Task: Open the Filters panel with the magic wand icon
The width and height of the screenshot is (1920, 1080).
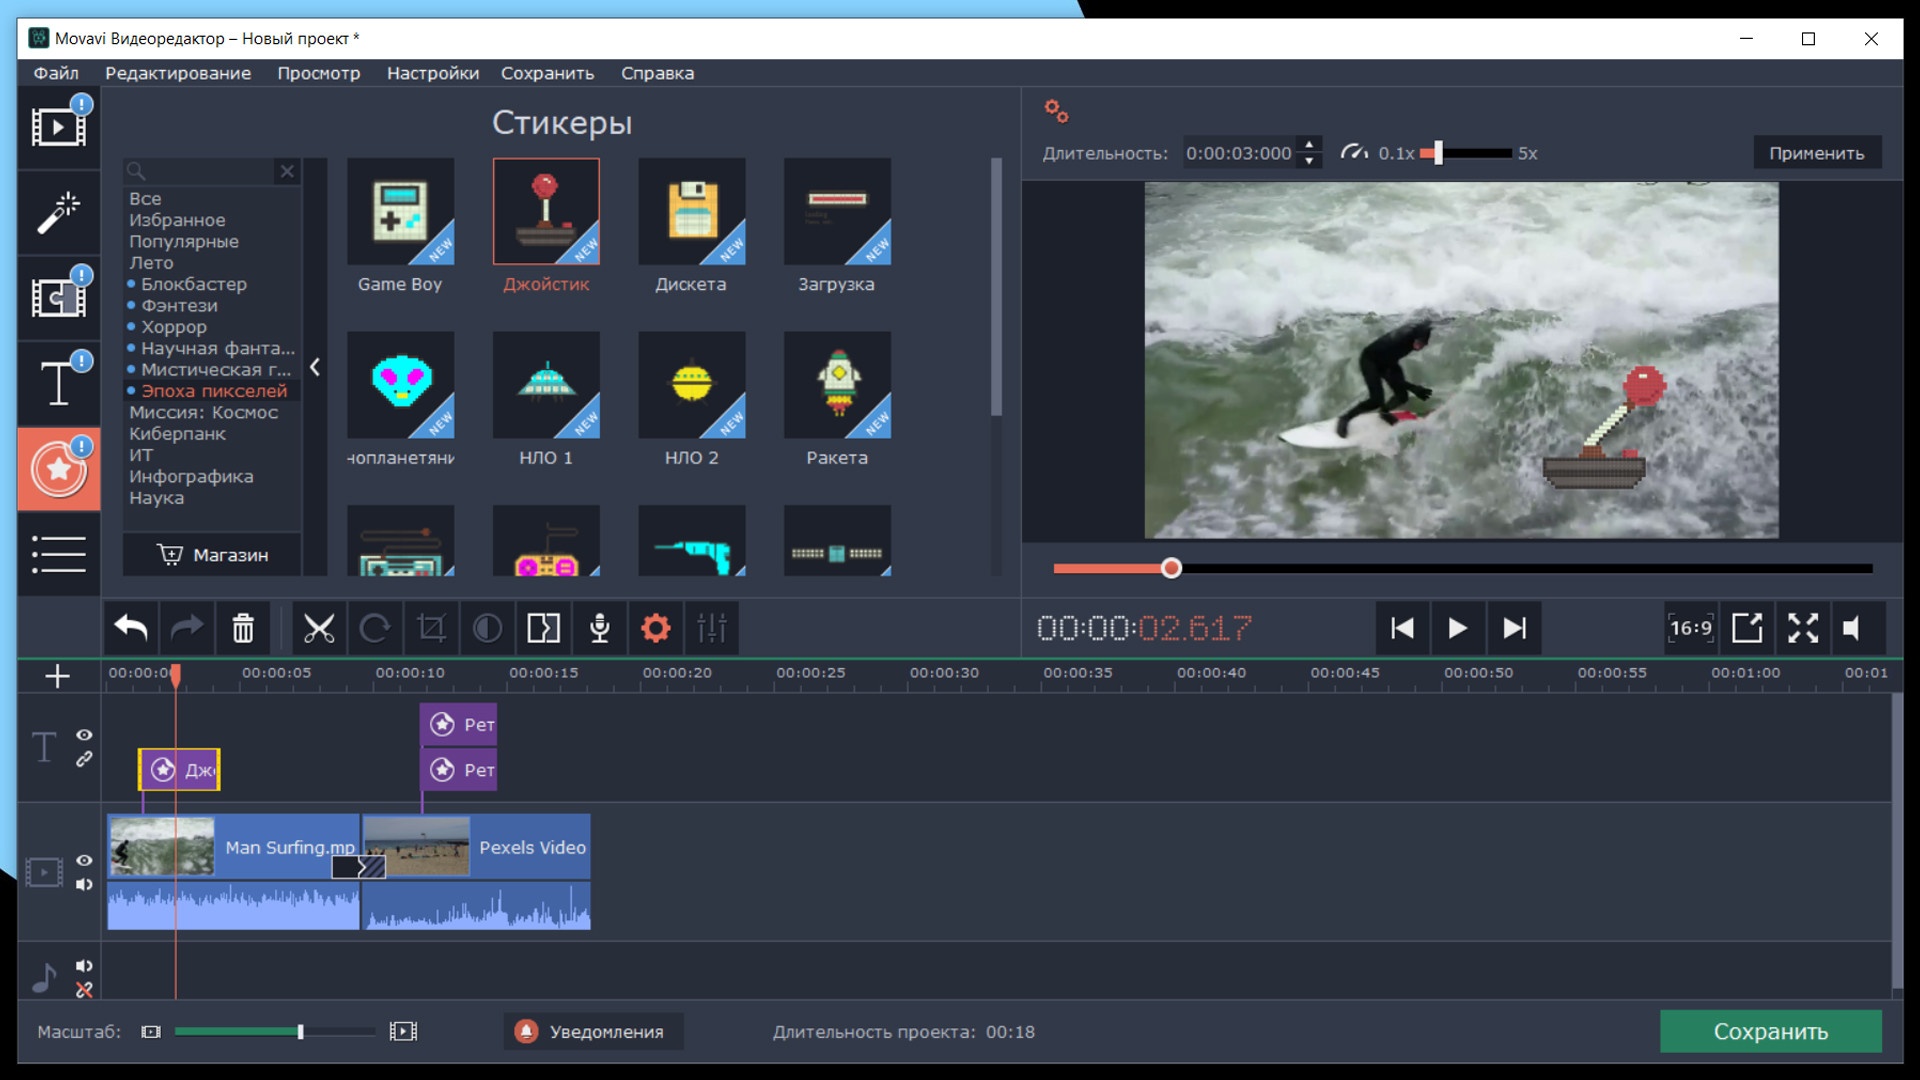Action: (57, 213)
